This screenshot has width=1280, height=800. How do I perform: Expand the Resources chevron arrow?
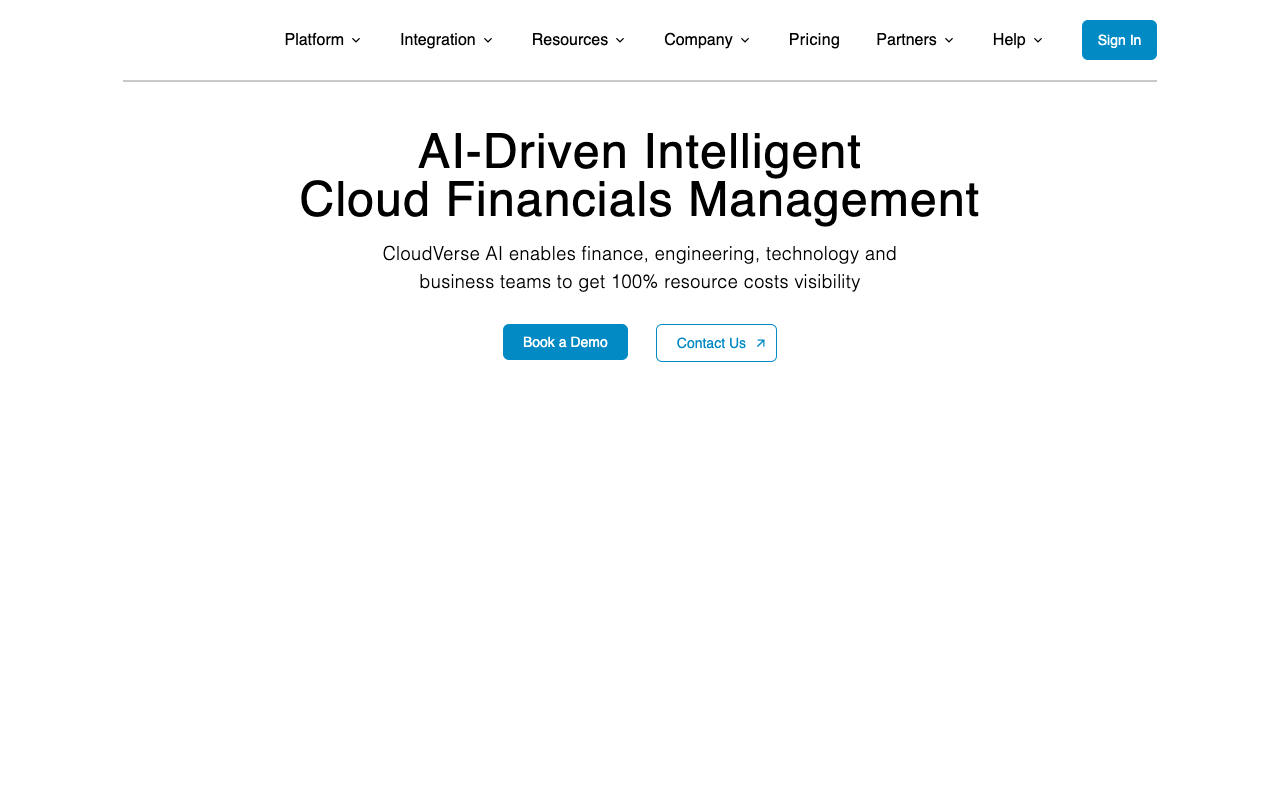[620, 40]
